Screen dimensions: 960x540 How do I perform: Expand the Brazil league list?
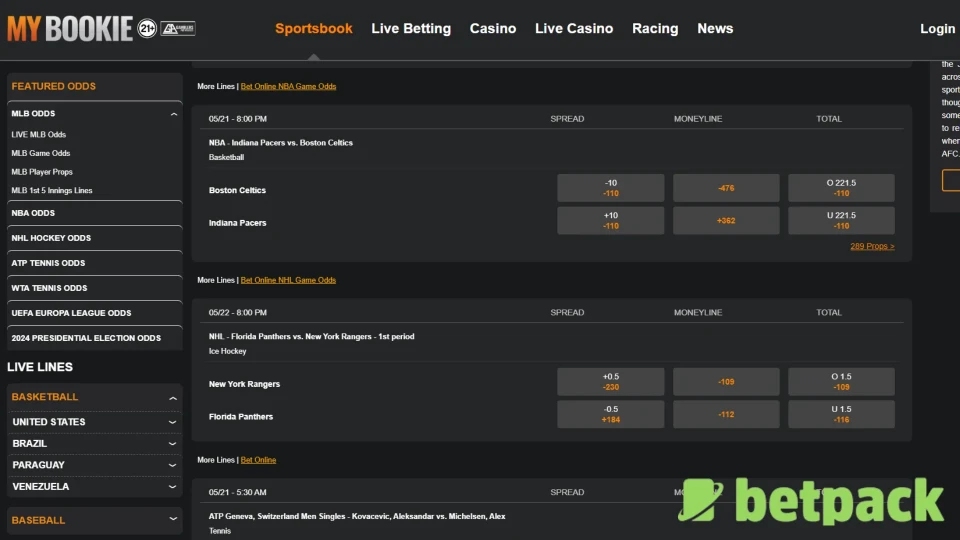tap(173, 444)
